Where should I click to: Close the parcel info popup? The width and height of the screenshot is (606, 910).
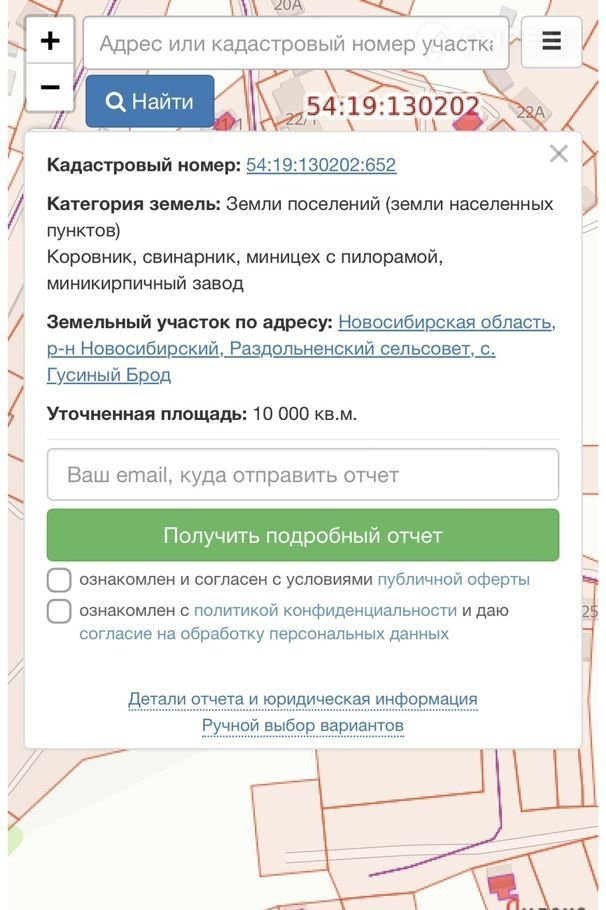(x=558, y=154)
